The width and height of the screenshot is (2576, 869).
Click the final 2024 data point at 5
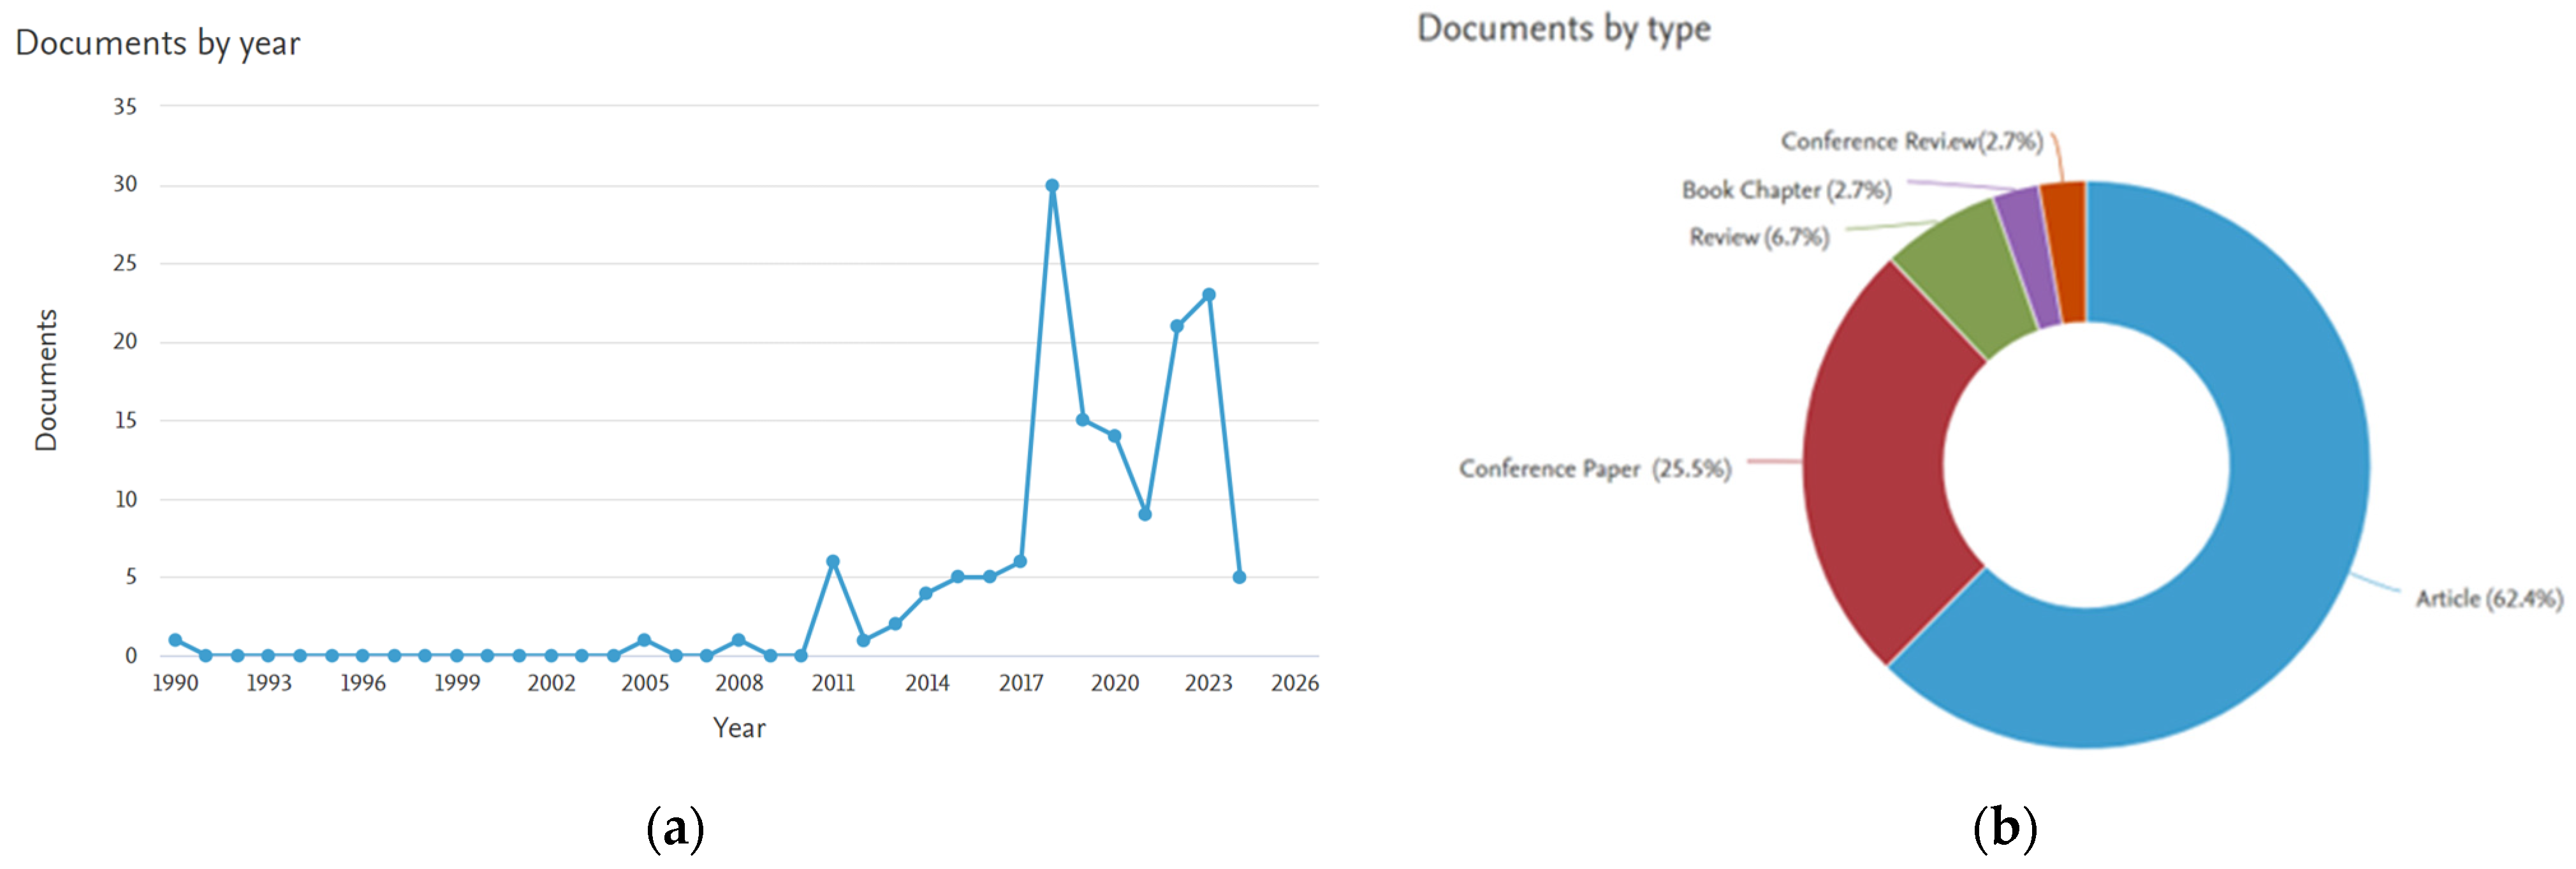click(x=1239, y=577)
